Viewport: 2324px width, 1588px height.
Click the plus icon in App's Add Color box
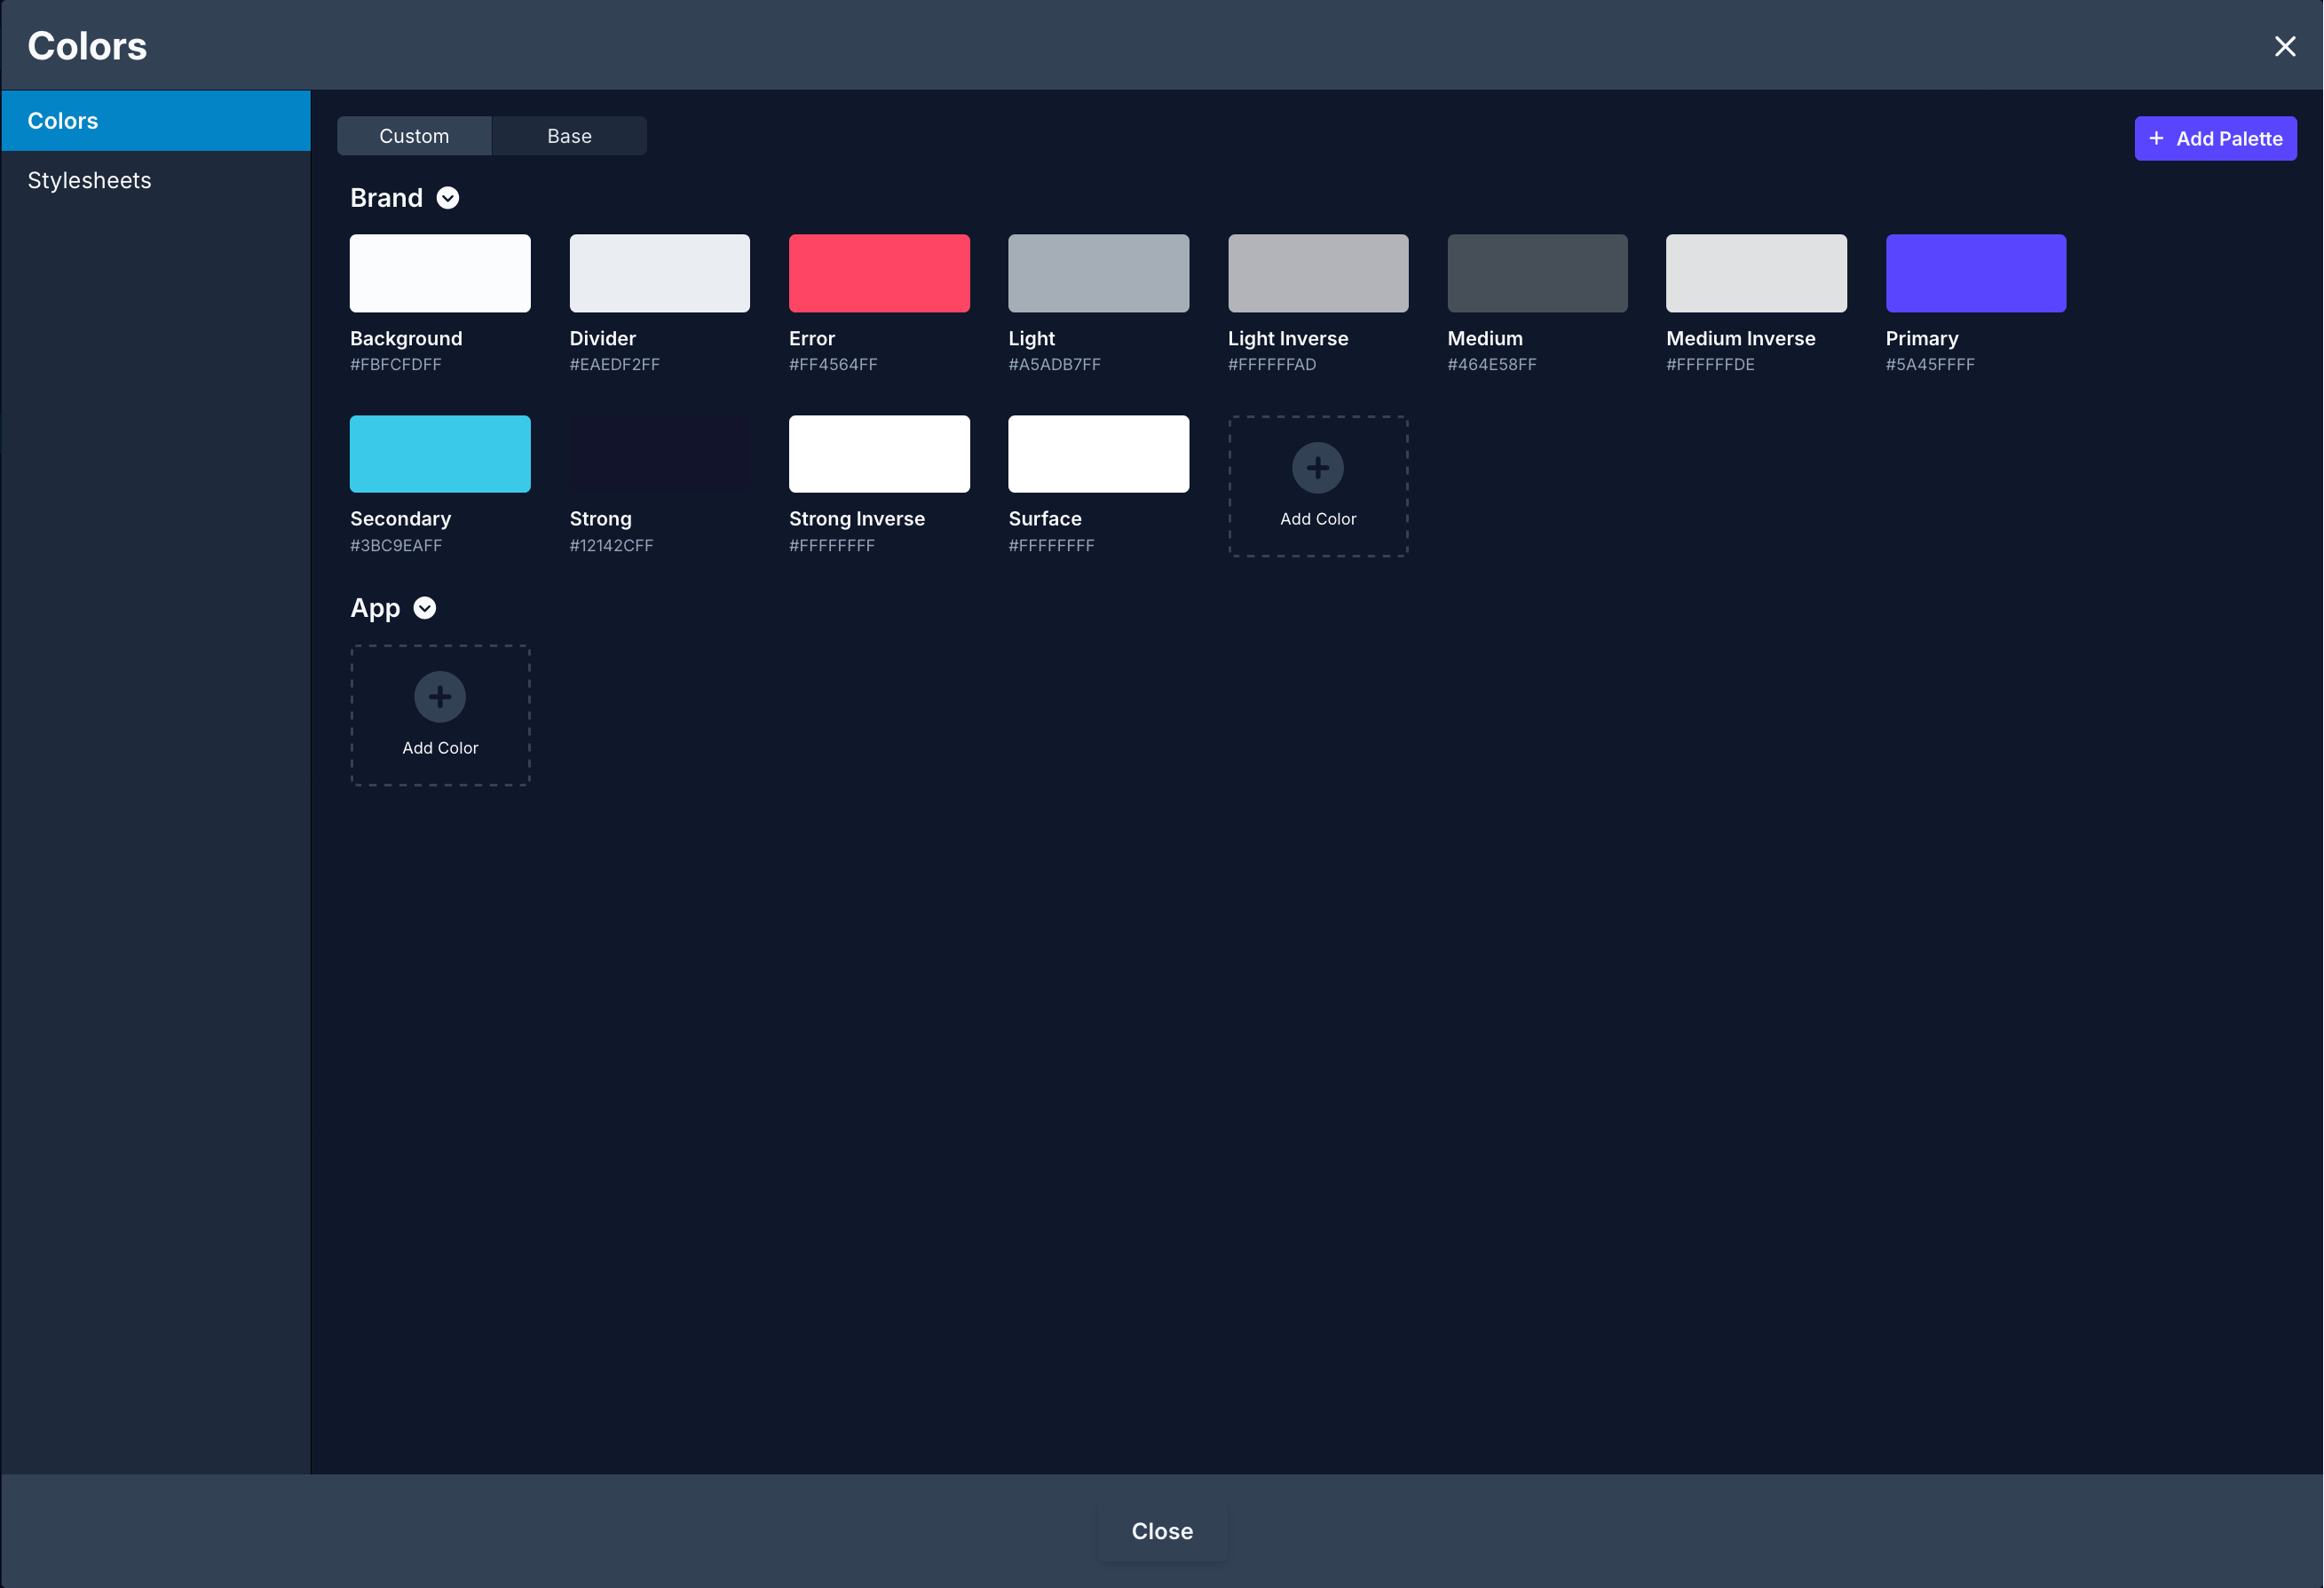[440, 697]
